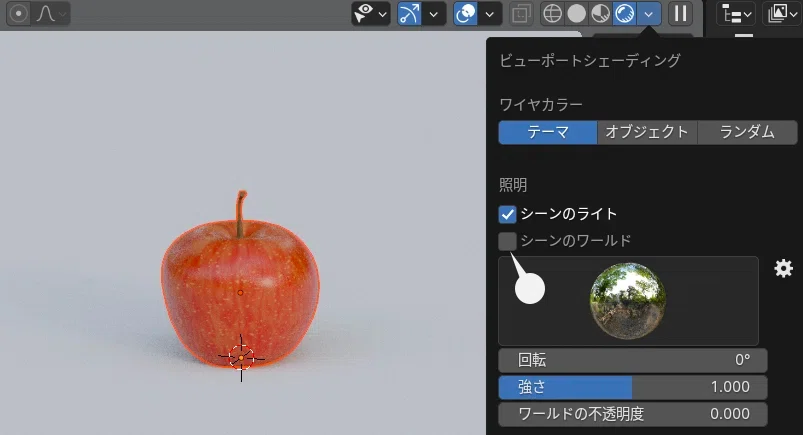Switch to material preview shading mode
Image resolution: width=803 pixels, height=435 pixels.
[x=601, y=14]
